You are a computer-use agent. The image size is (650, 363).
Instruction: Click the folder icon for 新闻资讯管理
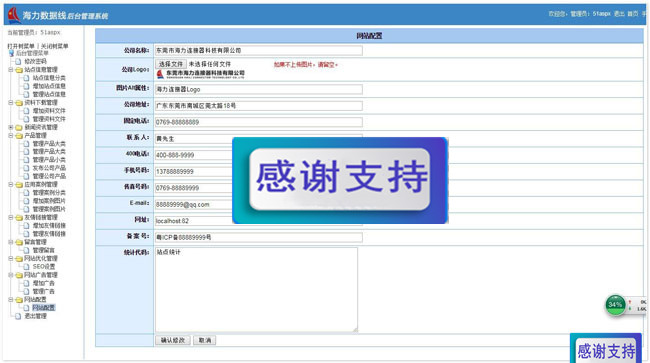[19, 128]
